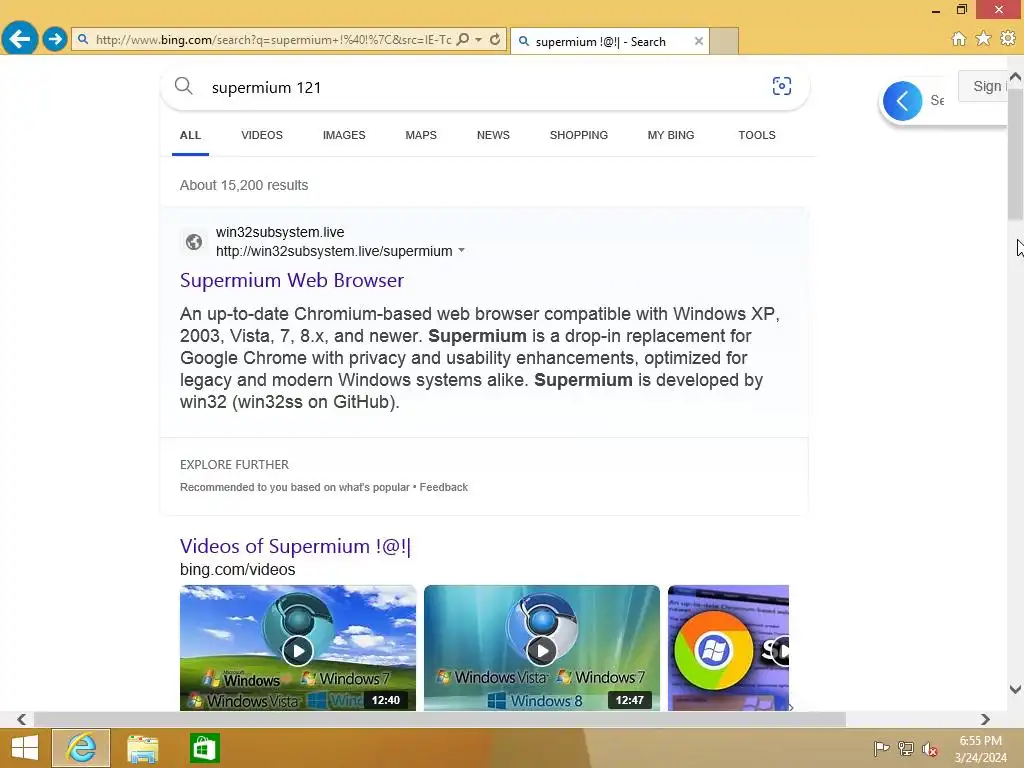Switch to the NEWS tab
1024x768 pixels.
coord(493,135)
